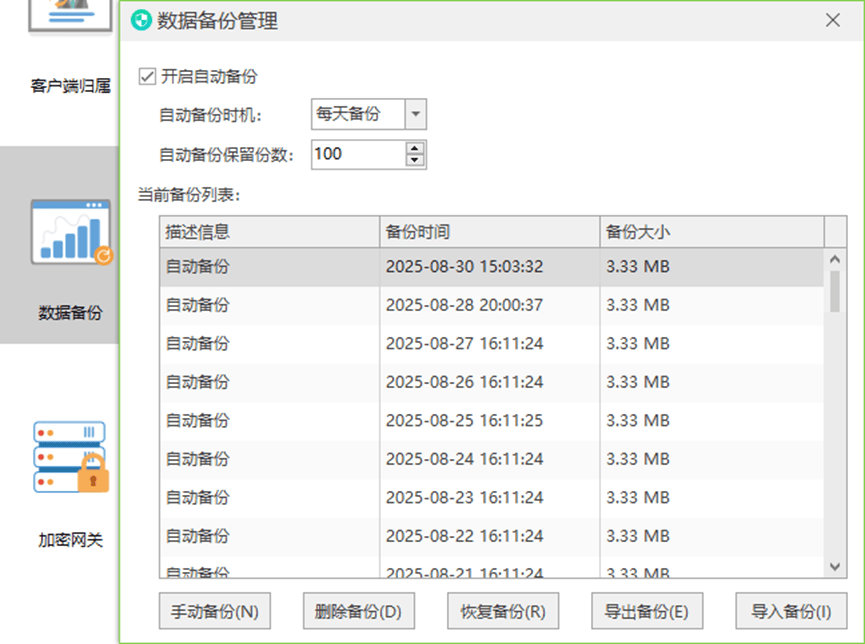
Task: Click 手动备份(N) button
Action: 214,610
